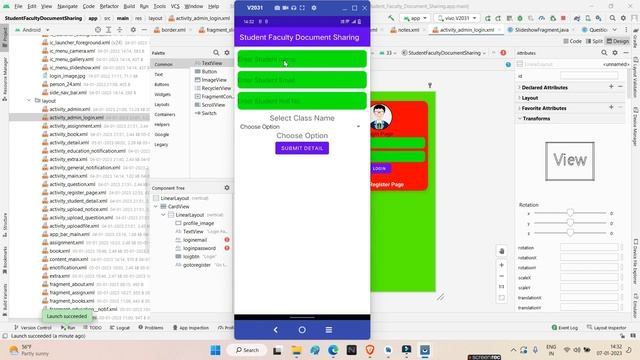Open Microsoft Edge from taskbar
Screen dimensions: 640x360
coord(333,350)
